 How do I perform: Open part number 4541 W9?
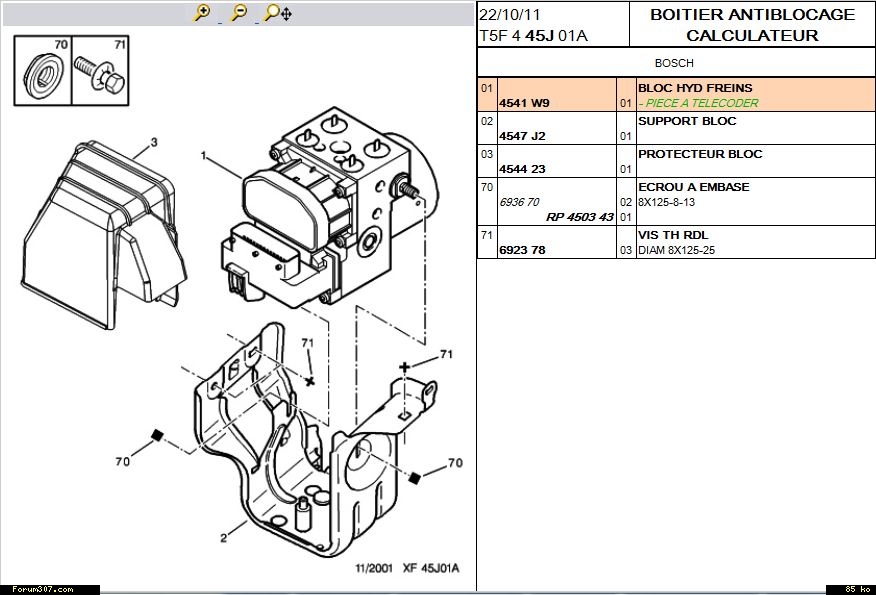point(524,103)
